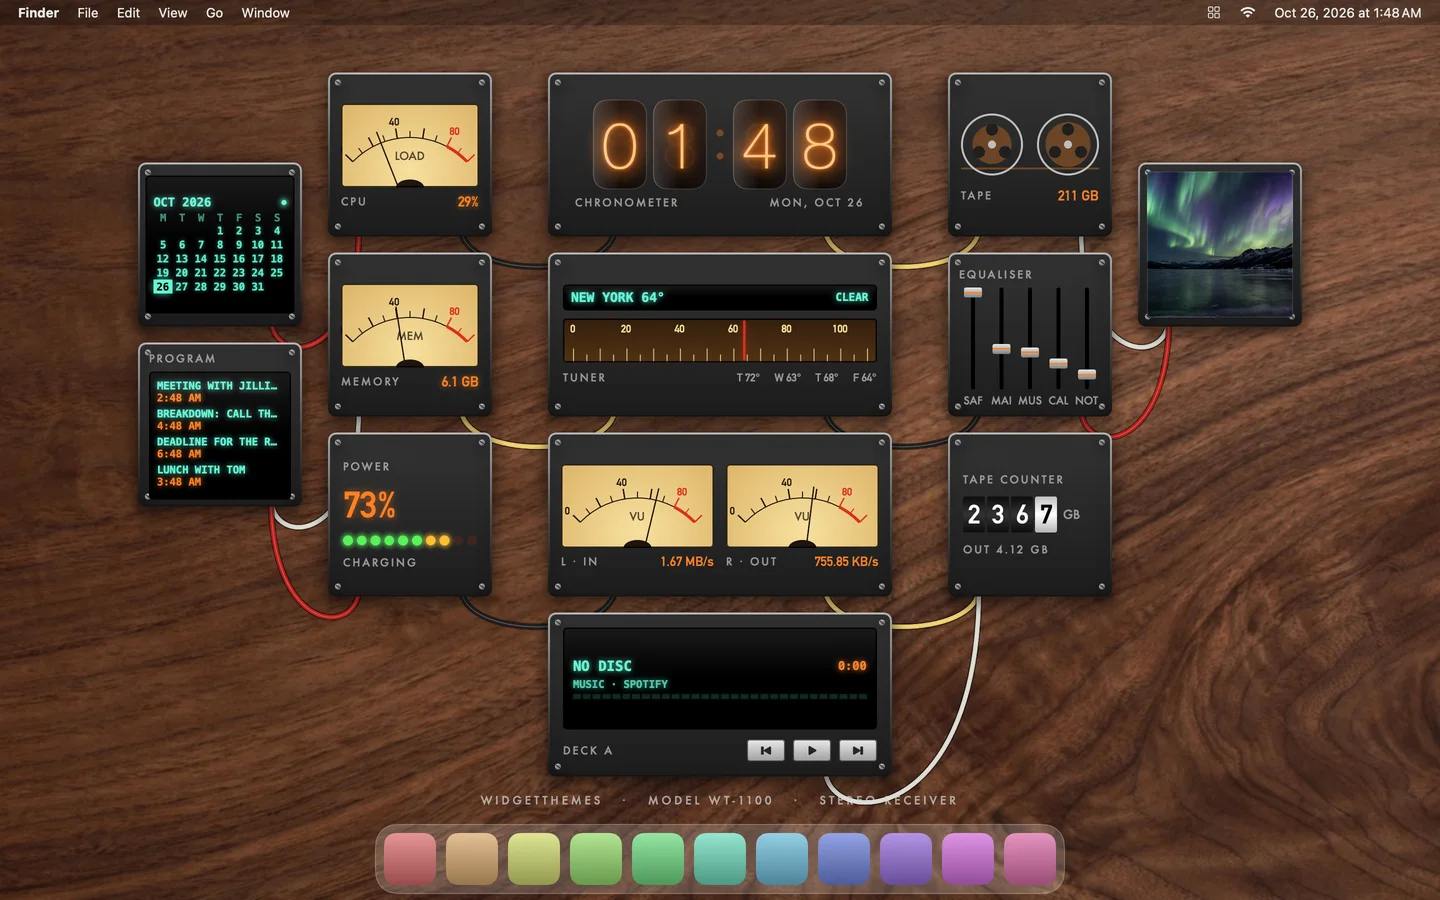This screenshot has width=1440, height=900.
Task: Skip to previous track on Deck A
Action: point(766,750)
